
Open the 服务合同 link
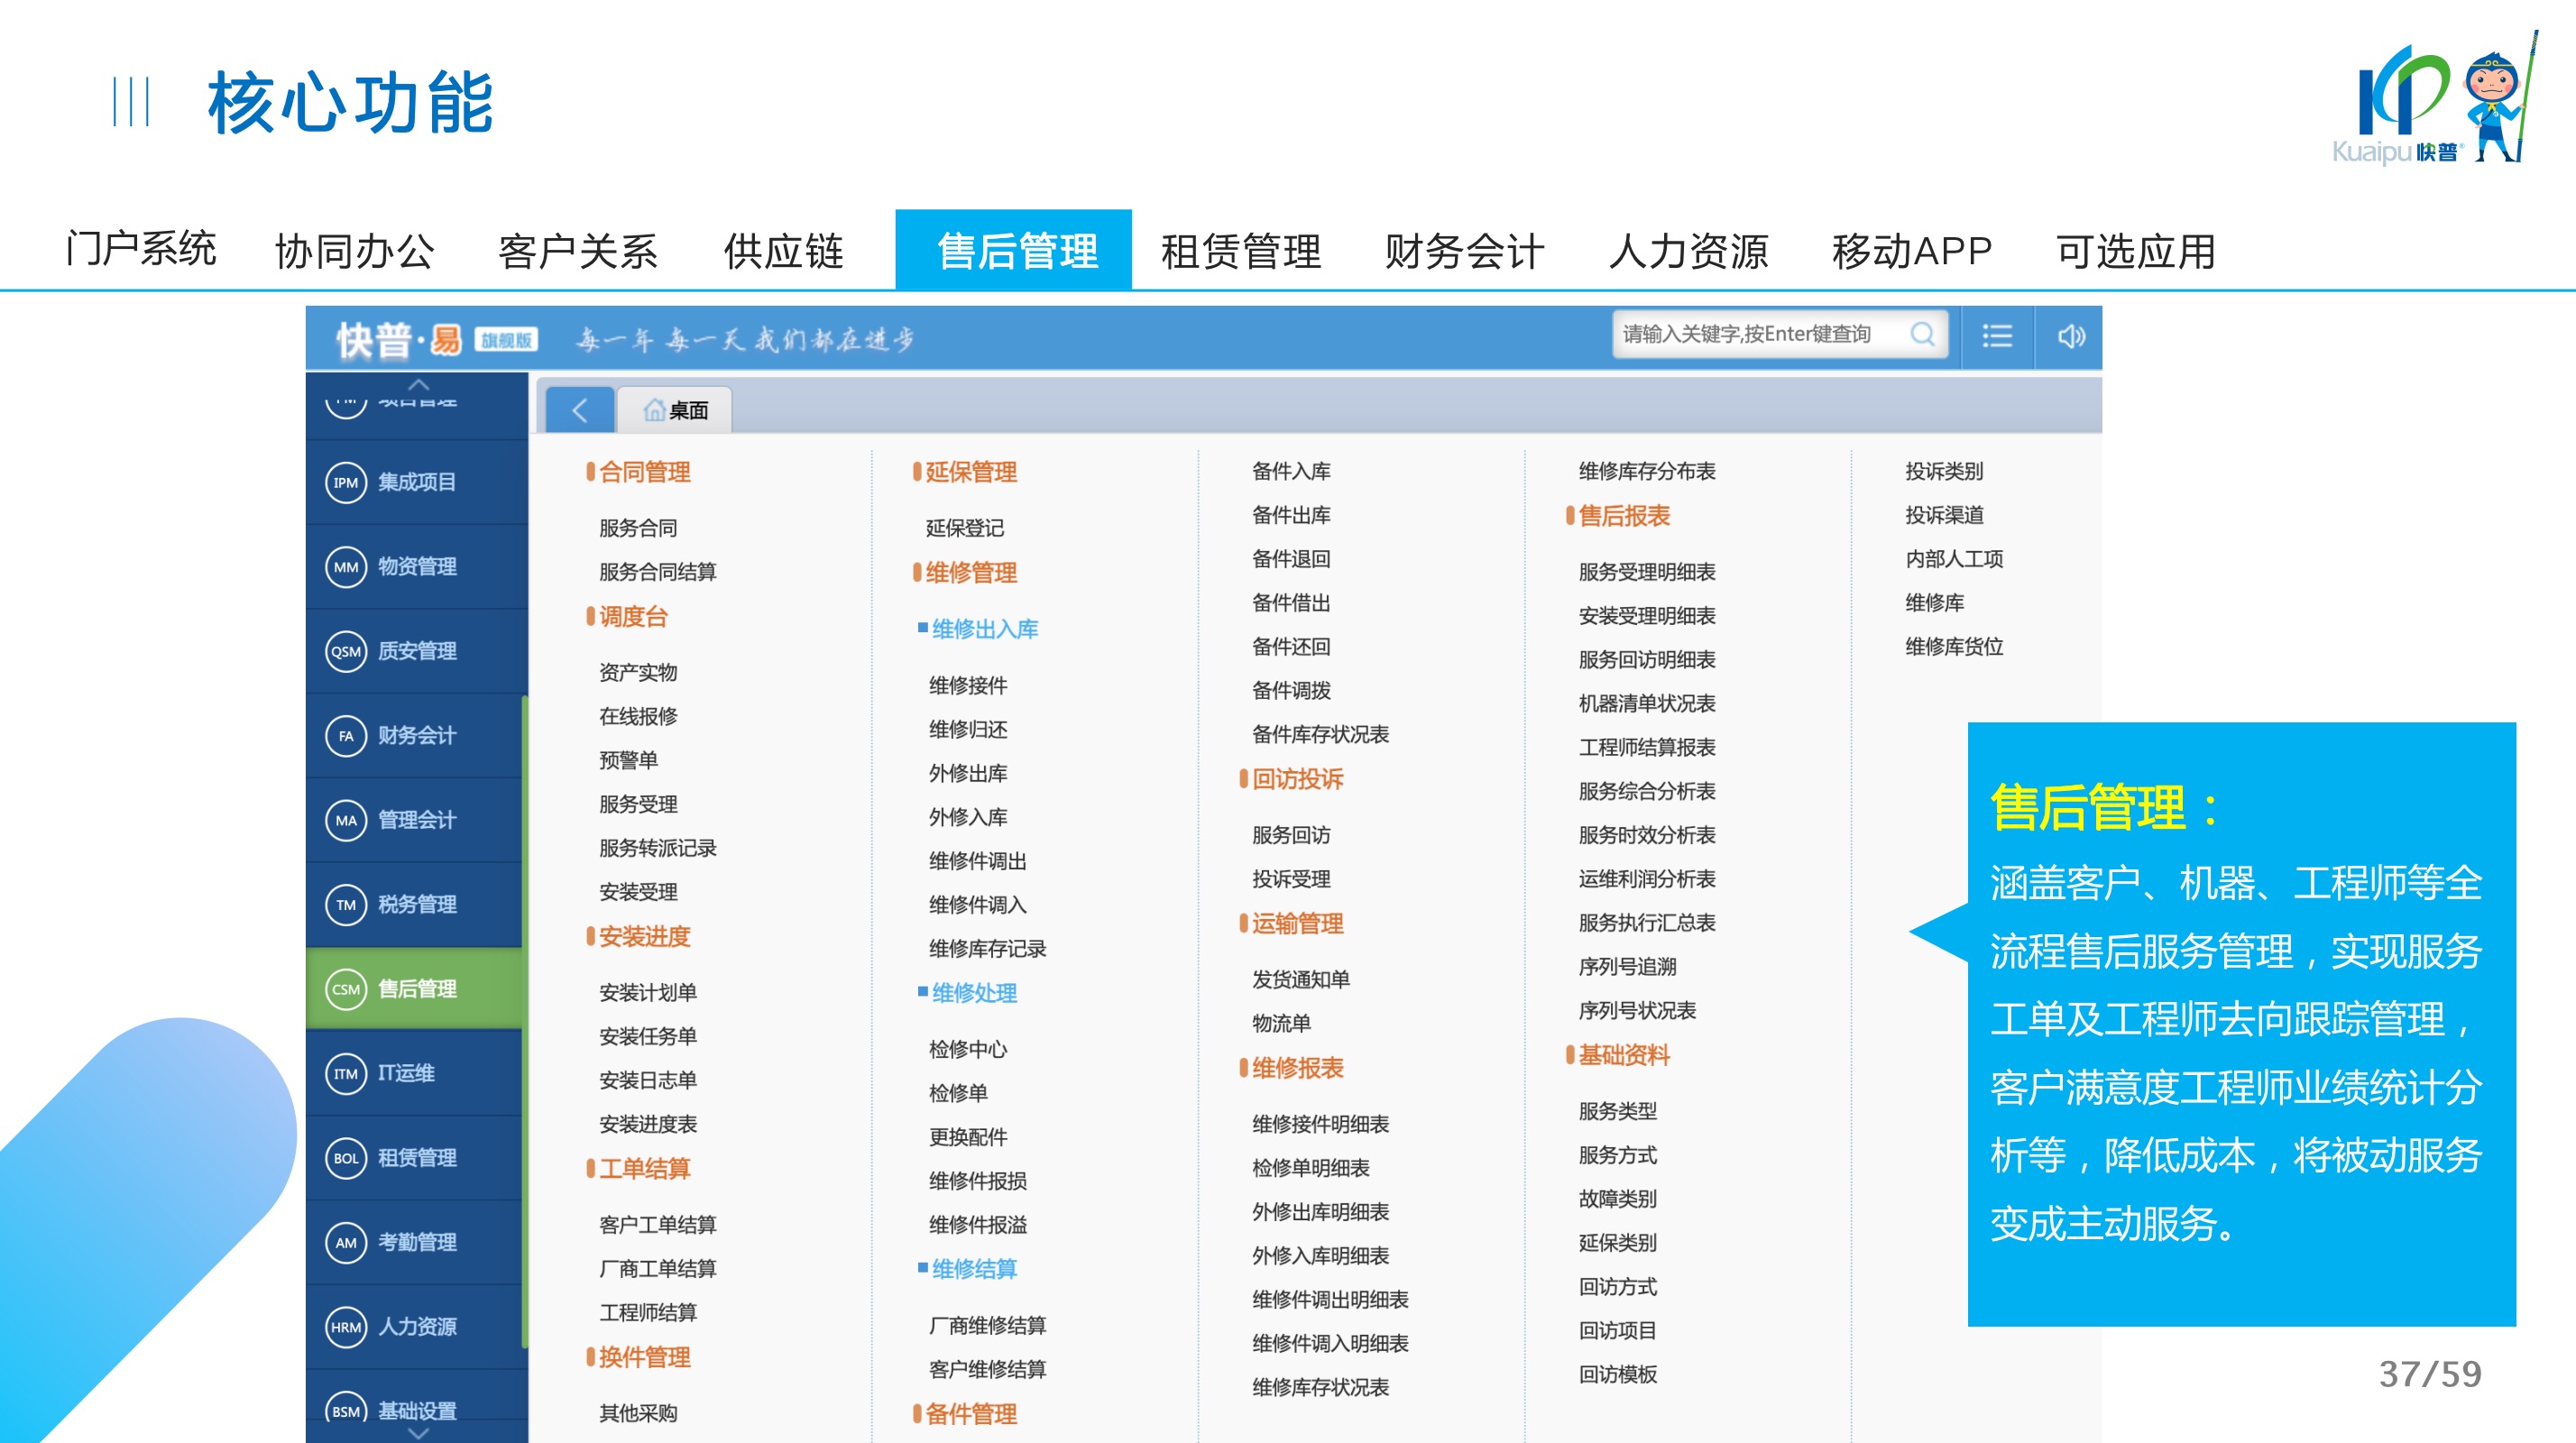(x=638, y=528)
